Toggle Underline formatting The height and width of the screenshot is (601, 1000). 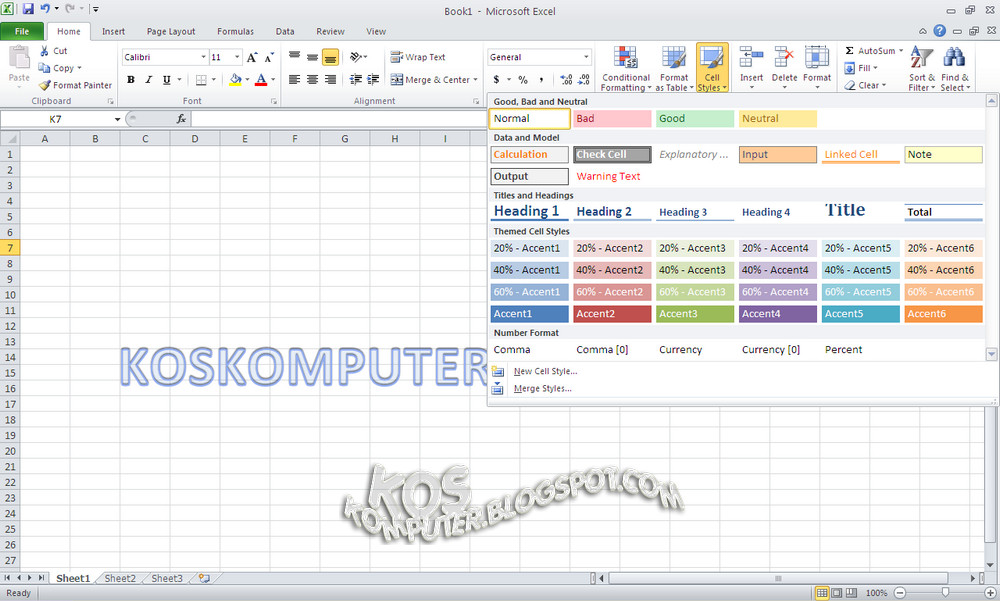coord(166,80)
